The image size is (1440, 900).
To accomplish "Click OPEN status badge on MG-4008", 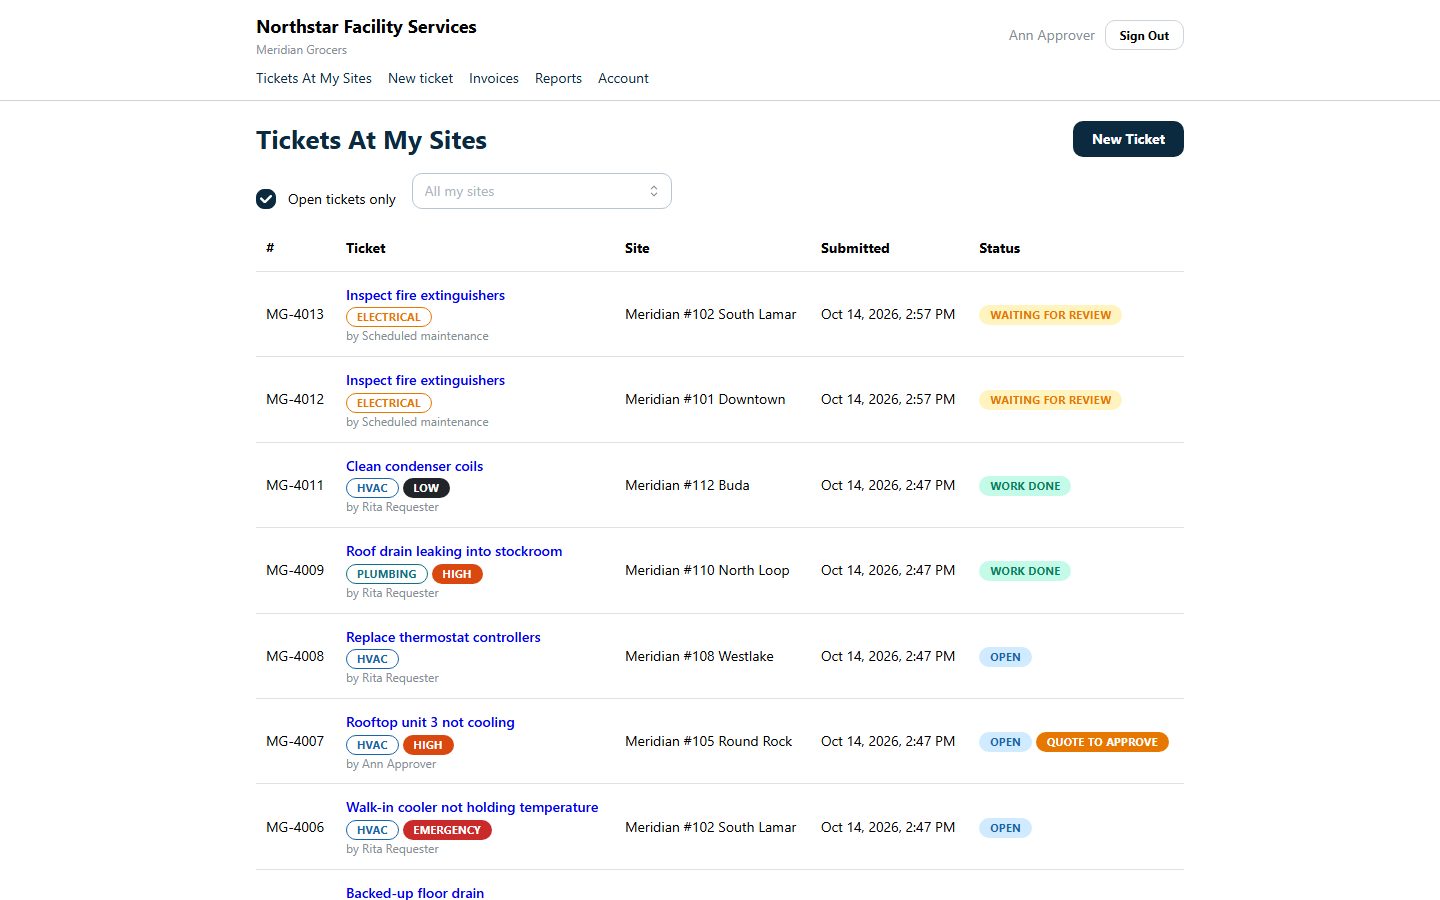I will pos(1005,657).
